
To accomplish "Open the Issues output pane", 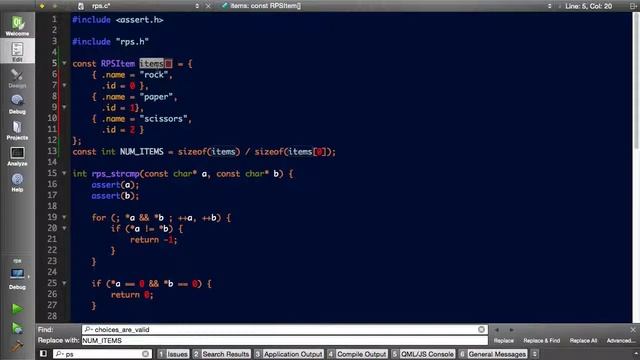I will pyautogui.click(x=173, y=354).
